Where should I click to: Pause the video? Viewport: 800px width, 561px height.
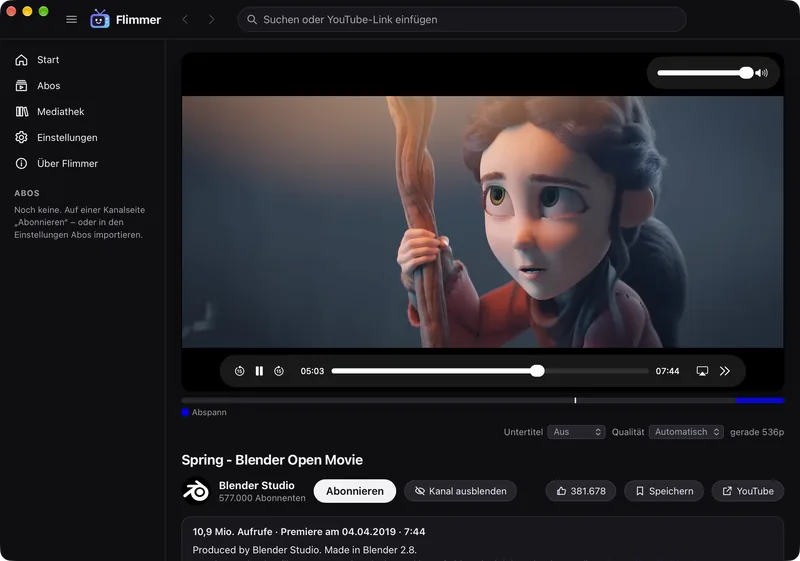click(259, 371)
